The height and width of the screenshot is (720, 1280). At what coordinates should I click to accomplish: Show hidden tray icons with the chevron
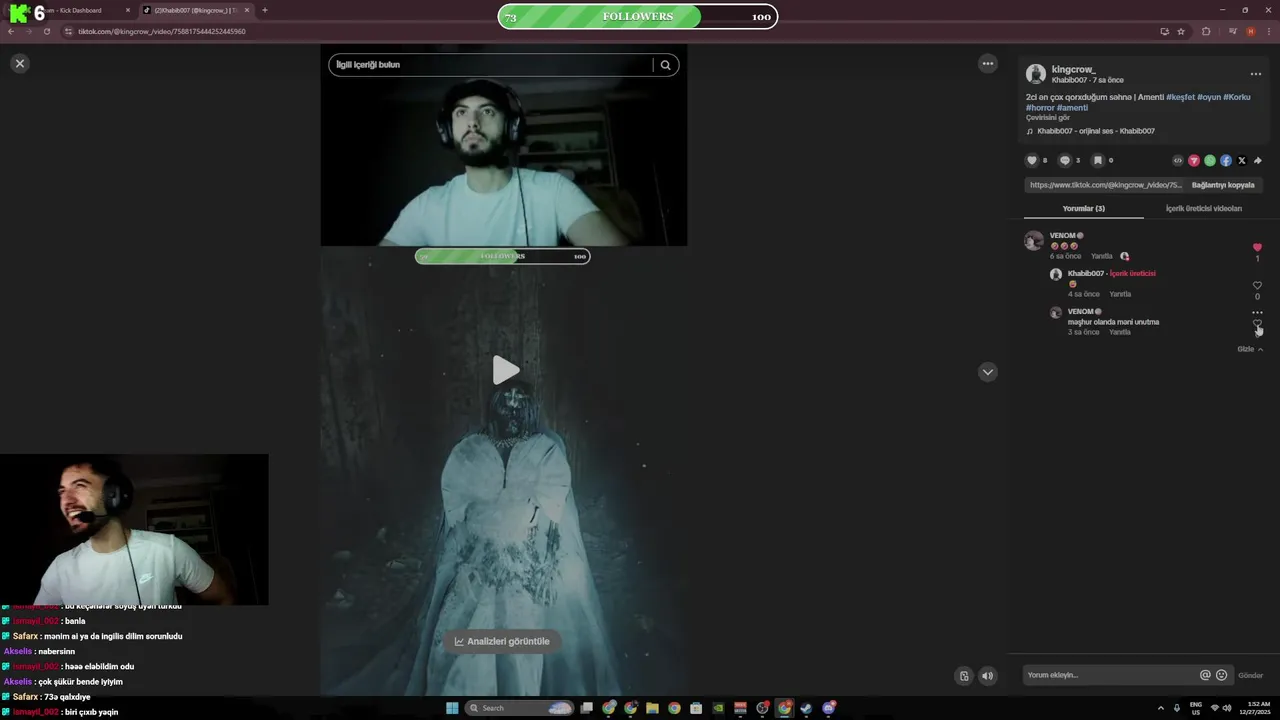[1162, 708]
